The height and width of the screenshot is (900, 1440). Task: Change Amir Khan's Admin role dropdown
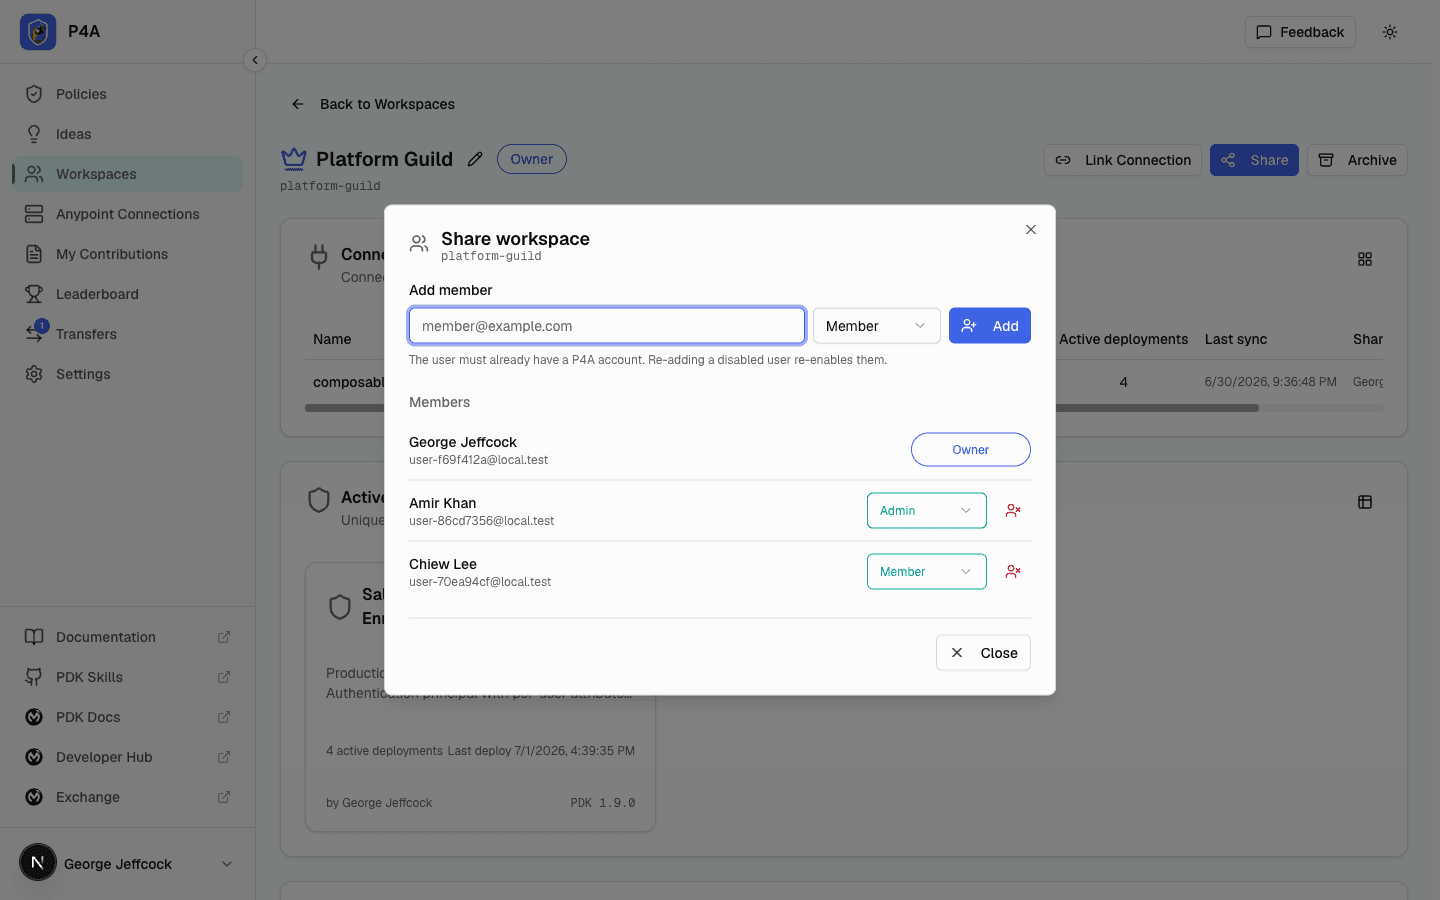point(927,511)
